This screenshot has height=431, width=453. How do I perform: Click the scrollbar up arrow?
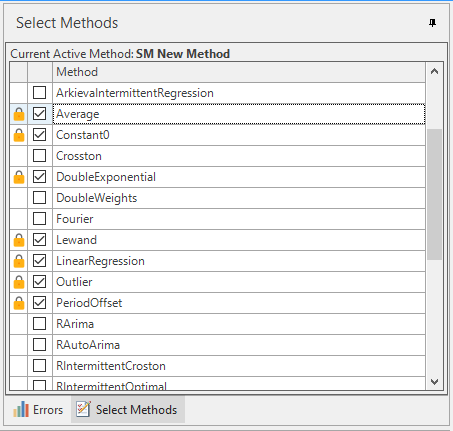[434, 71]
